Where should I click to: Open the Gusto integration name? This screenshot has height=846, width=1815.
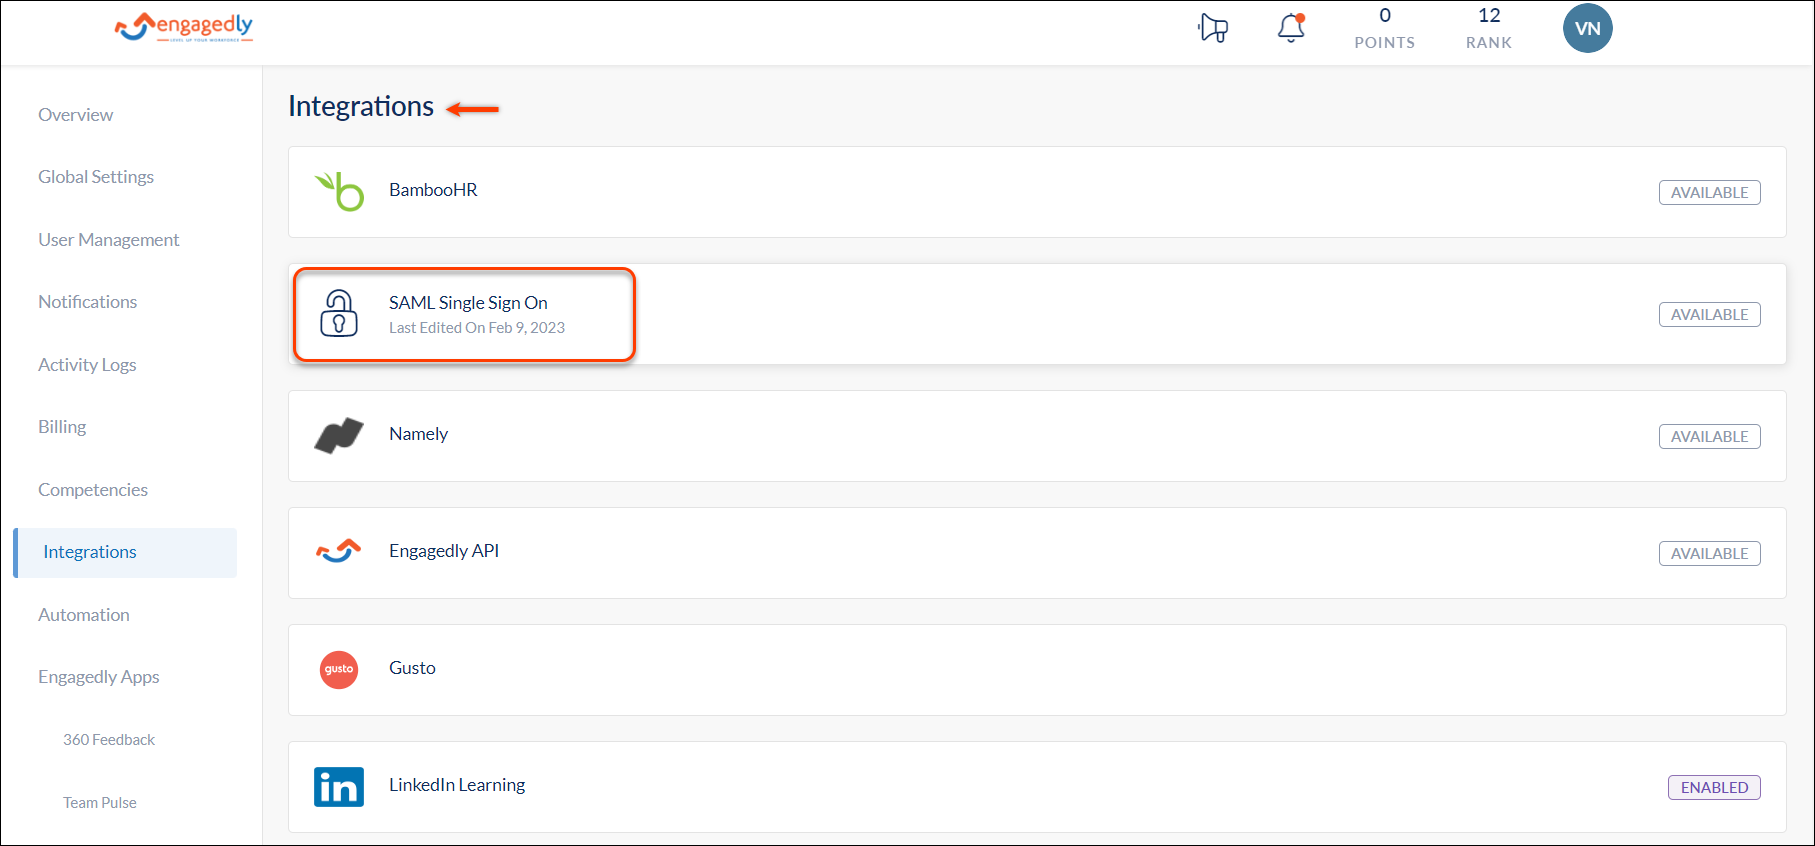click(412, 668)
